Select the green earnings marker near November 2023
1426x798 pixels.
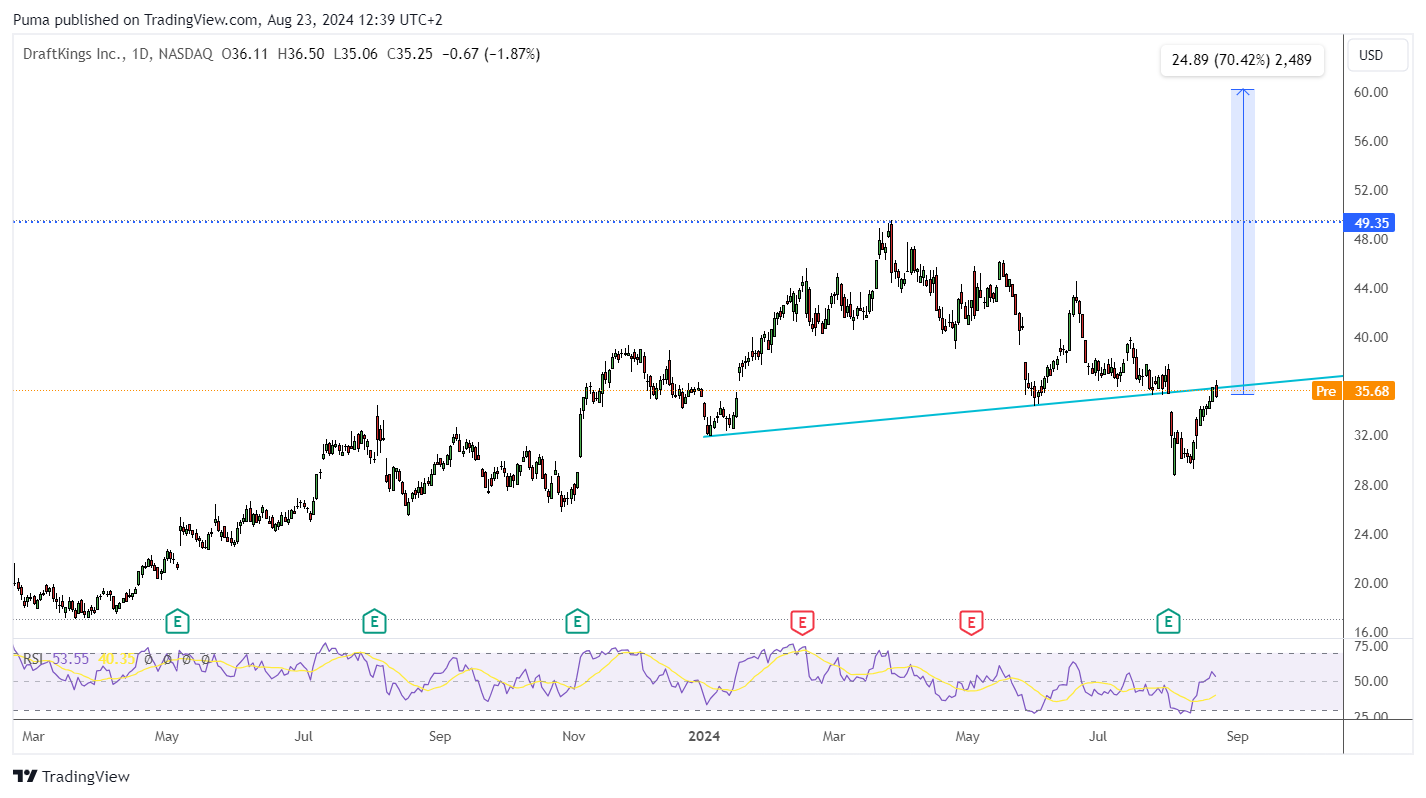[576, 622]
